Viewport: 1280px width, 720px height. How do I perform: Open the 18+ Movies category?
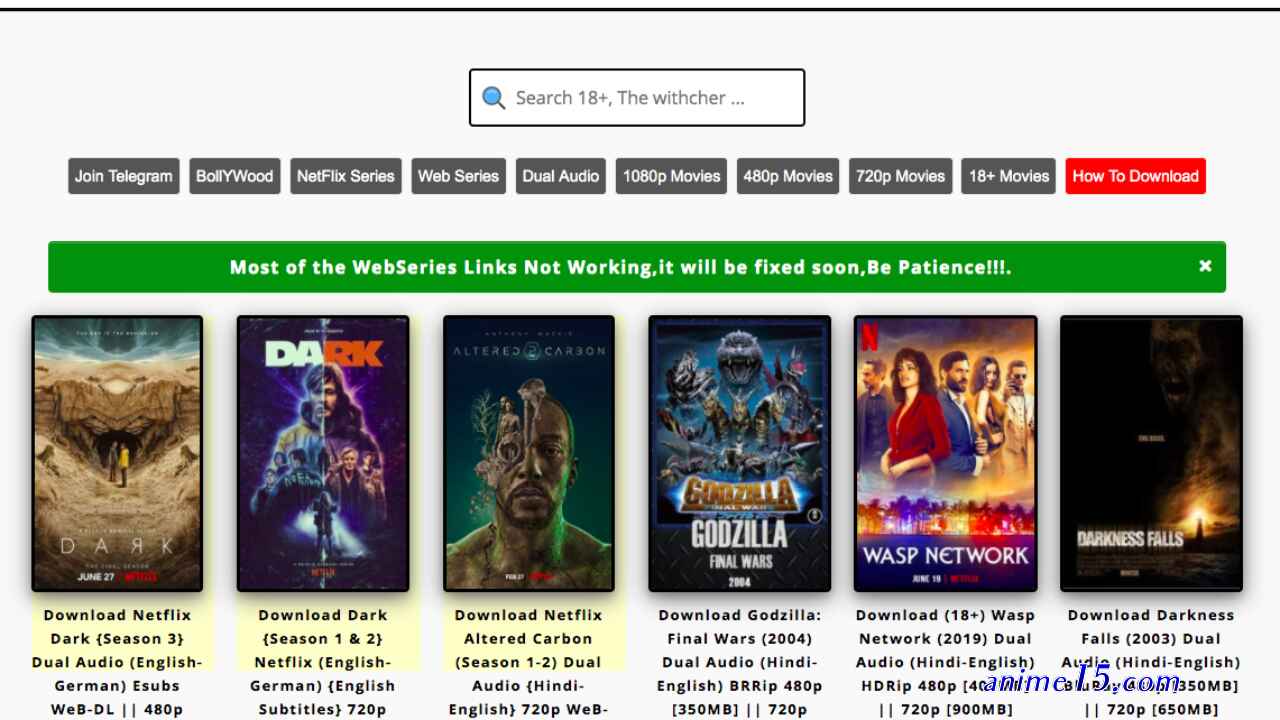1009,176
